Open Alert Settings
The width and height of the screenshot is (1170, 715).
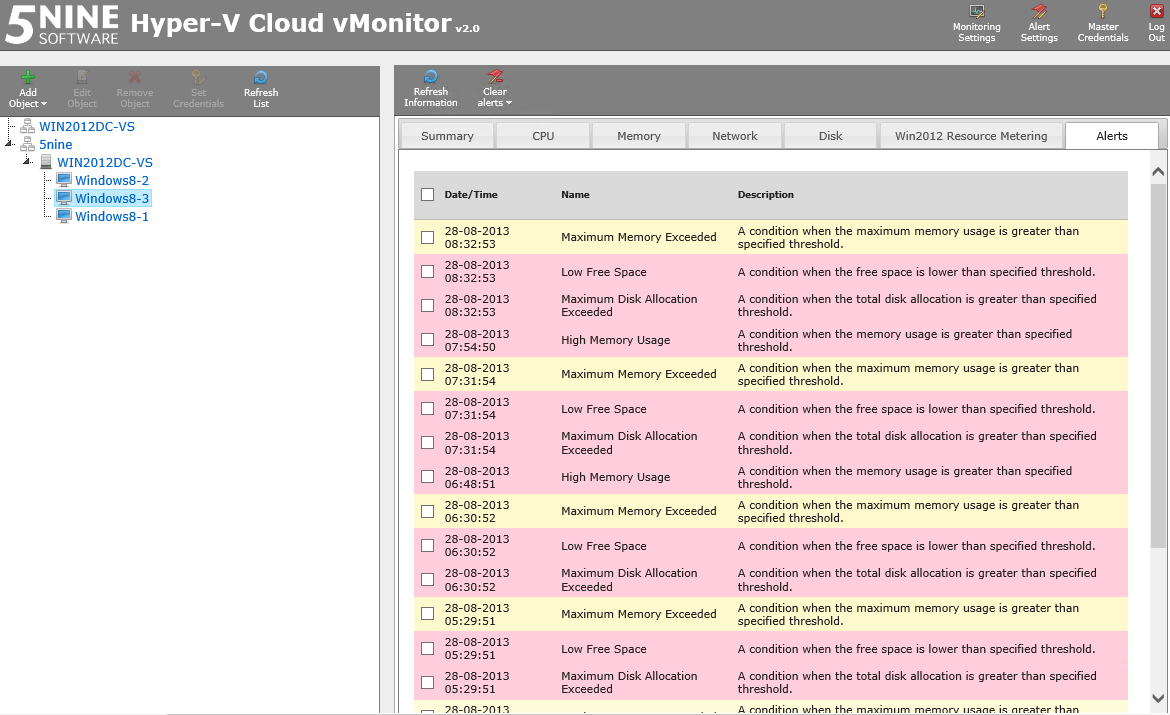(x=1039, y=24)
